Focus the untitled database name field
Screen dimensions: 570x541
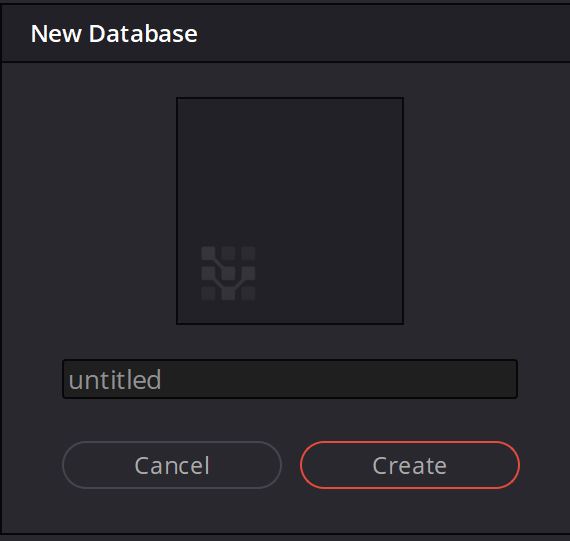(290, 379)
